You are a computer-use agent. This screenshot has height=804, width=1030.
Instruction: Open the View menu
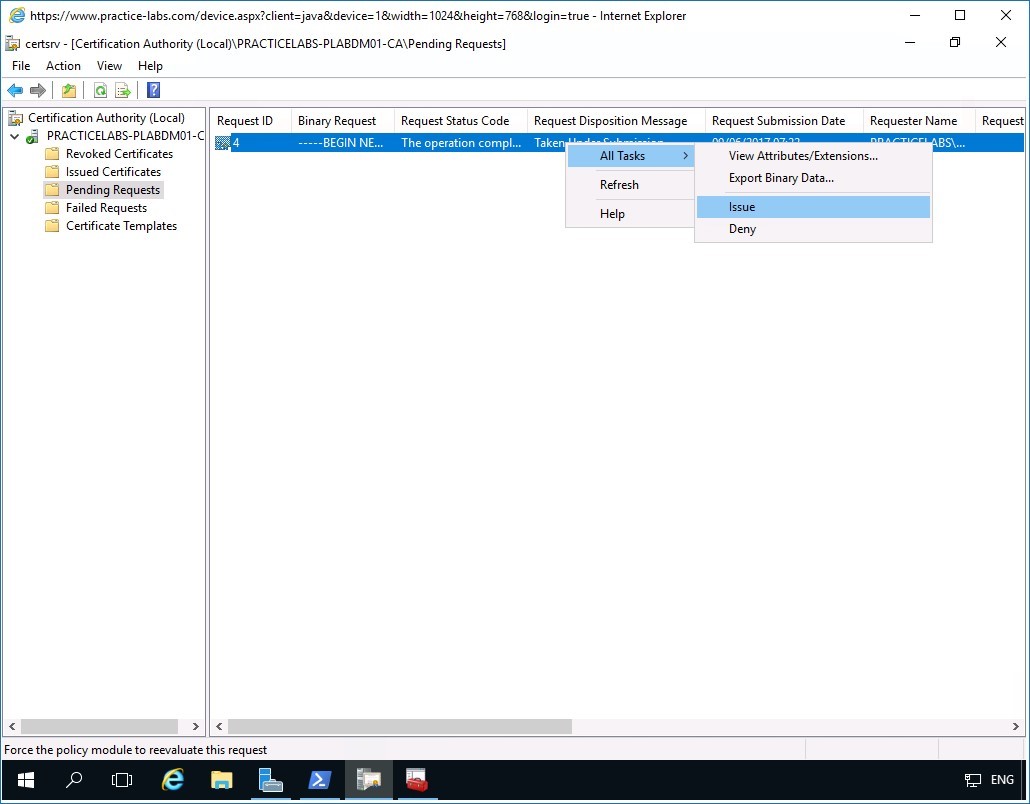[x=109, y=65]
